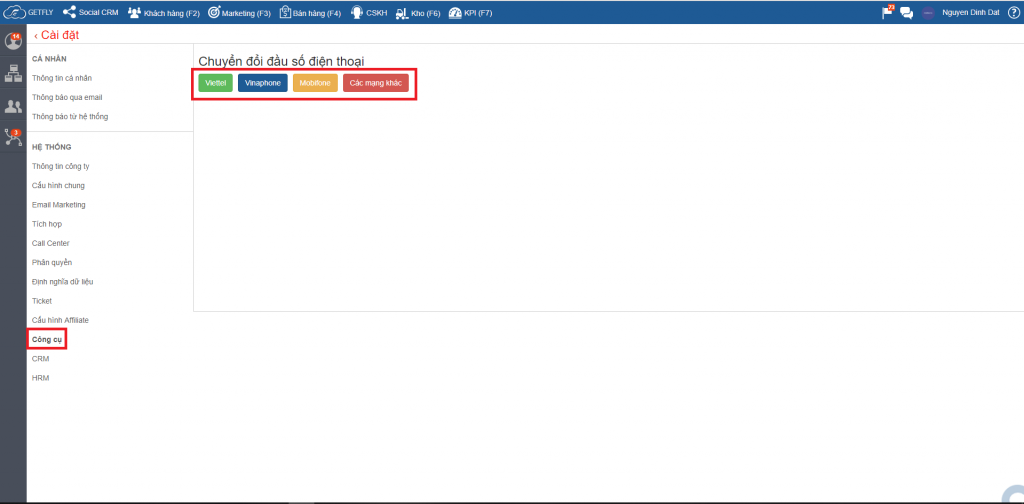
Task: Select Công cụ in the settings list
Action: tap(46, 339)
